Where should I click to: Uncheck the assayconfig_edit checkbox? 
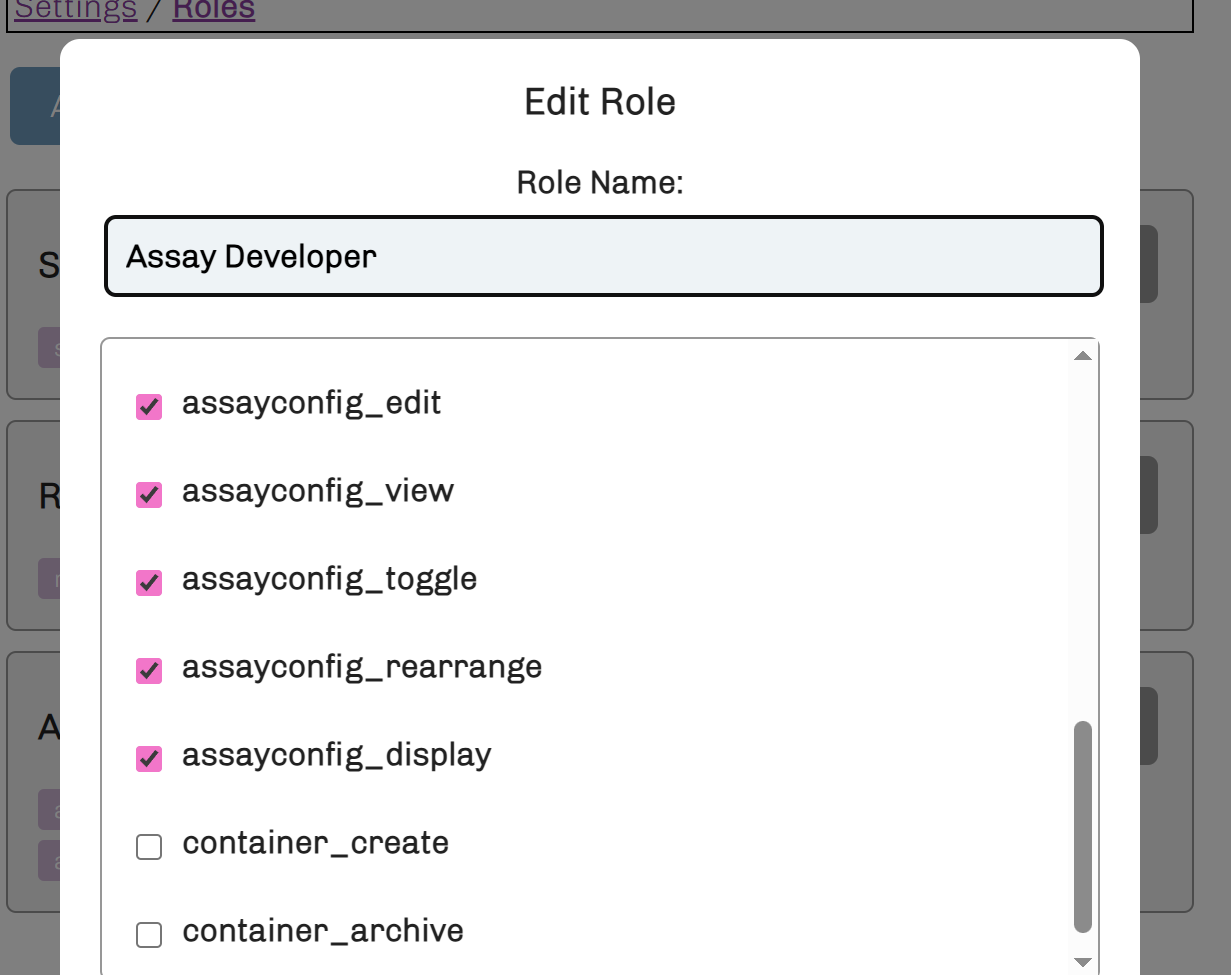[149, 407]
